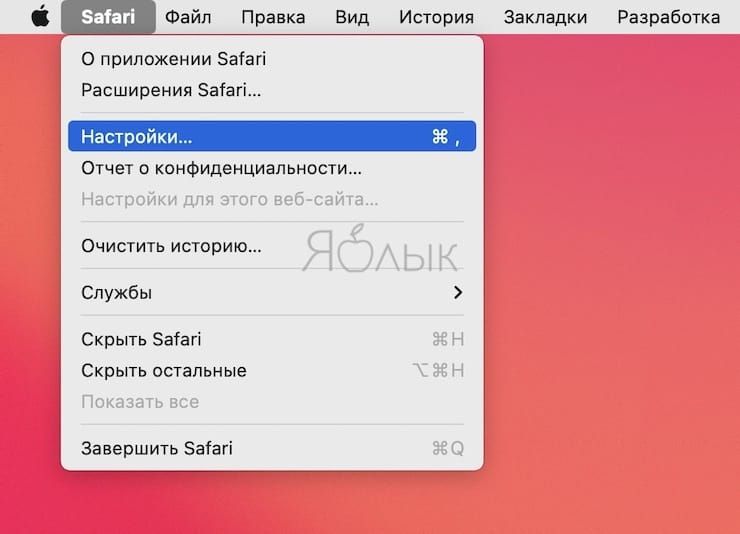Open Расширения Safari… entry

pos(272,90)
